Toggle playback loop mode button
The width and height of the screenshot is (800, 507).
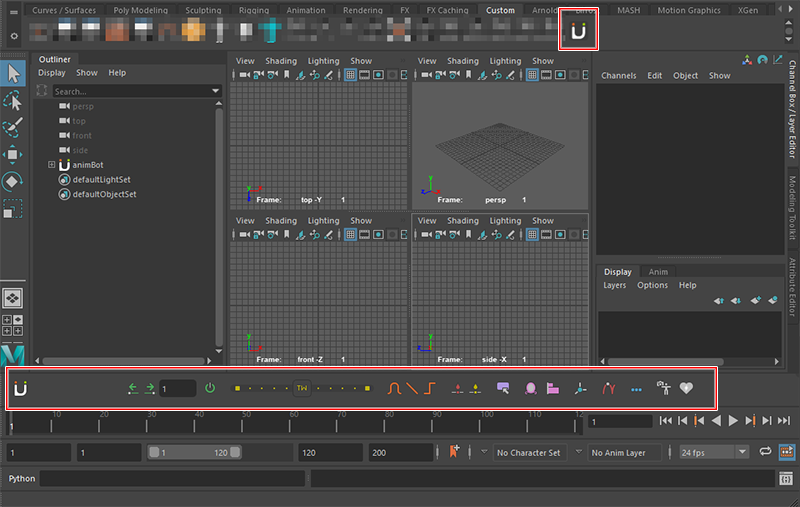766,452
